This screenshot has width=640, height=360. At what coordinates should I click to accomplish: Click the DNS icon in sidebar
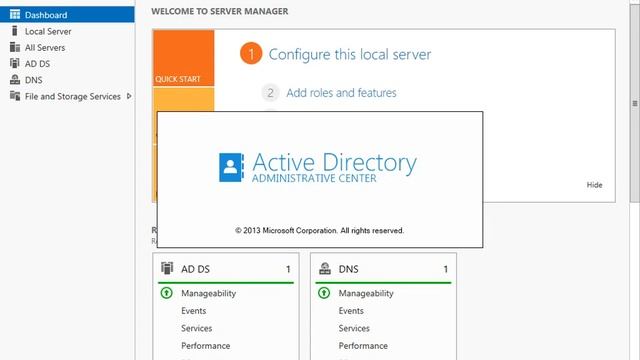pyautogui.click(x=15, y=80)
